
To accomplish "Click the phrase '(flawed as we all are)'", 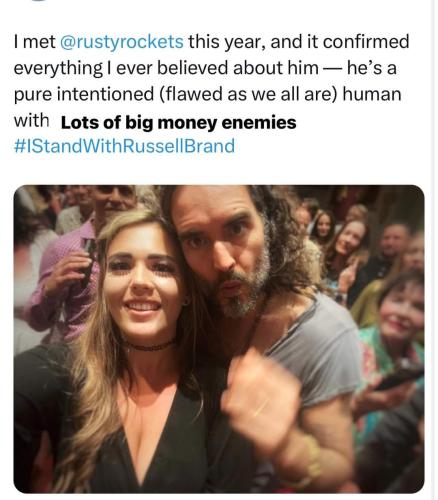I will coord(249,94).
